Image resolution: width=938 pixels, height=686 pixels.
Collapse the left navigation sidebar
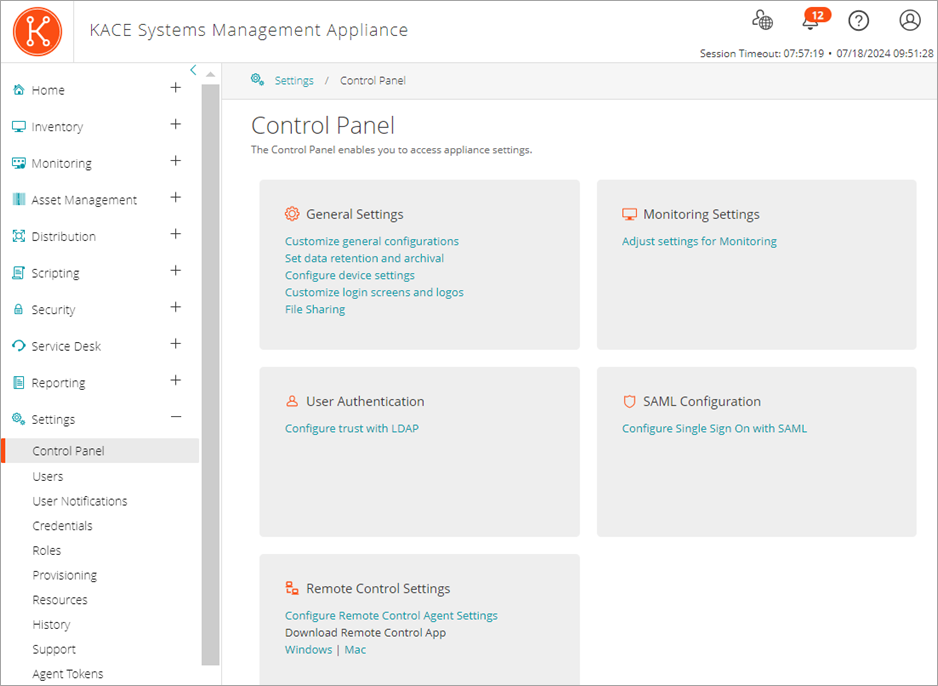193,70
